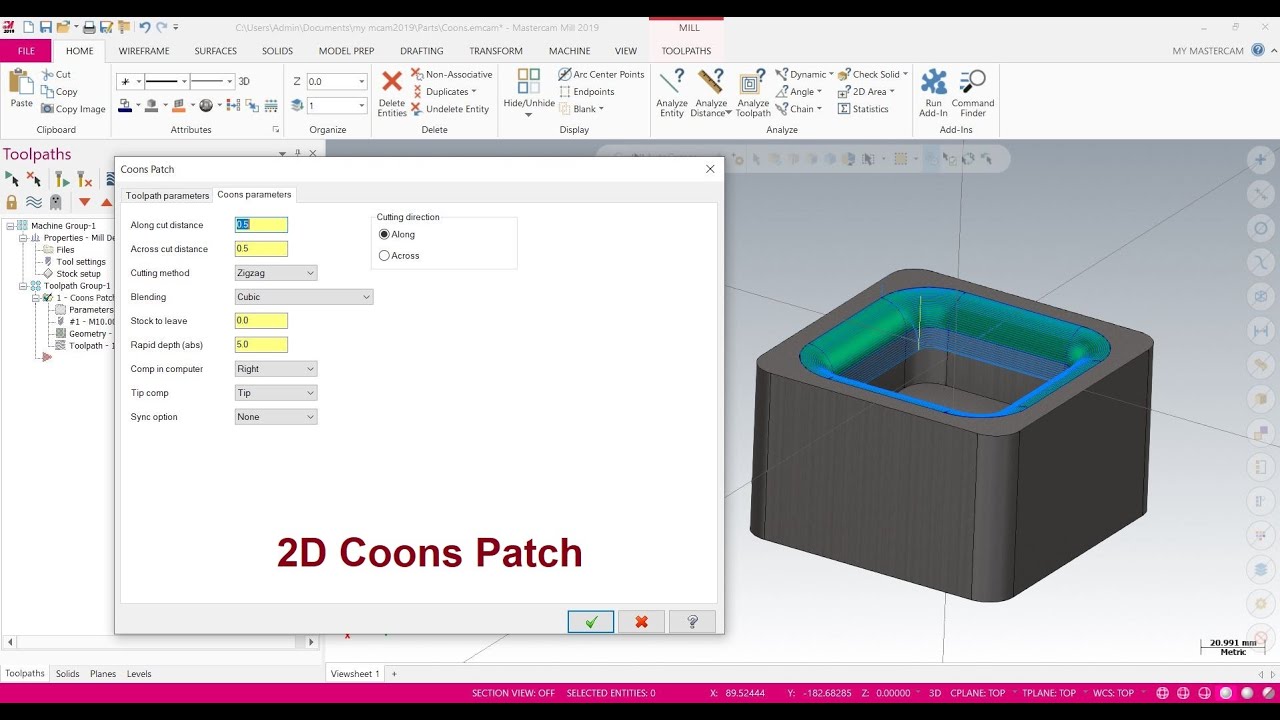Image resolution: width=1280 pixels, height=720 pixels.
Task: Select the Across cutting direction radio button
Action: tap(384, 256)
